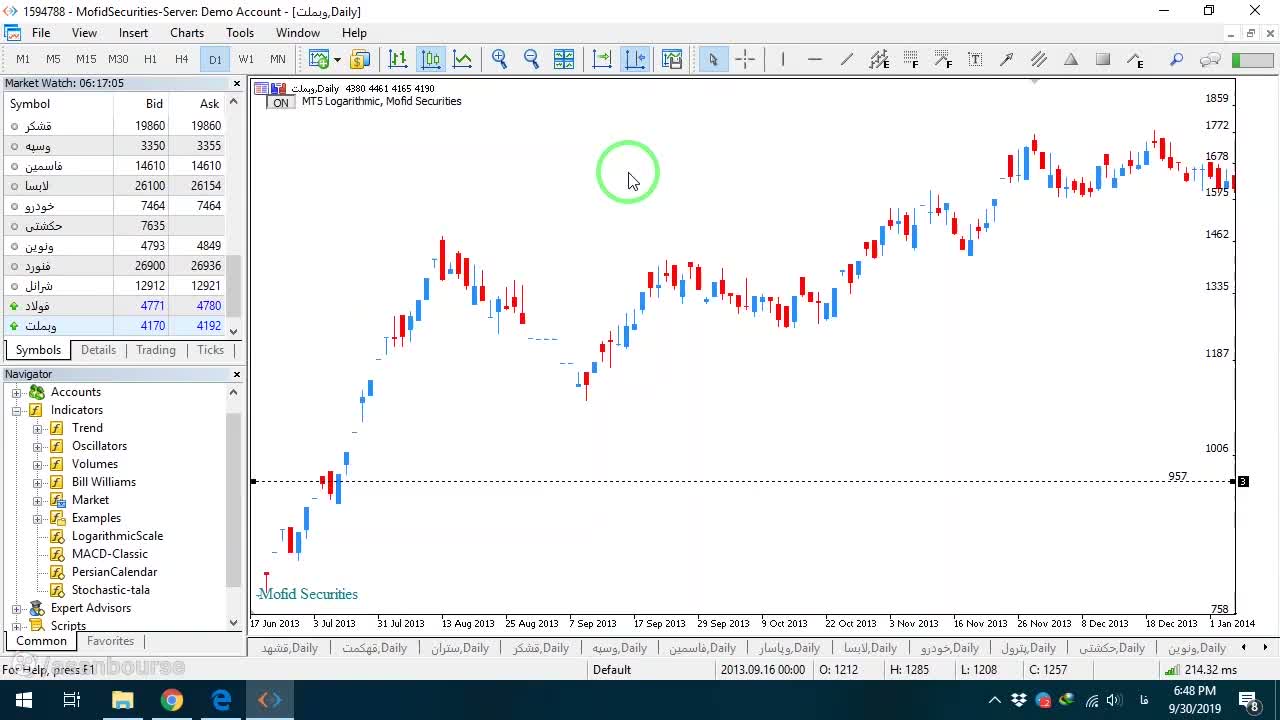Open the chat bubbles icon
Viewport: 1280px width, 720px height.
pos(1210,59)
